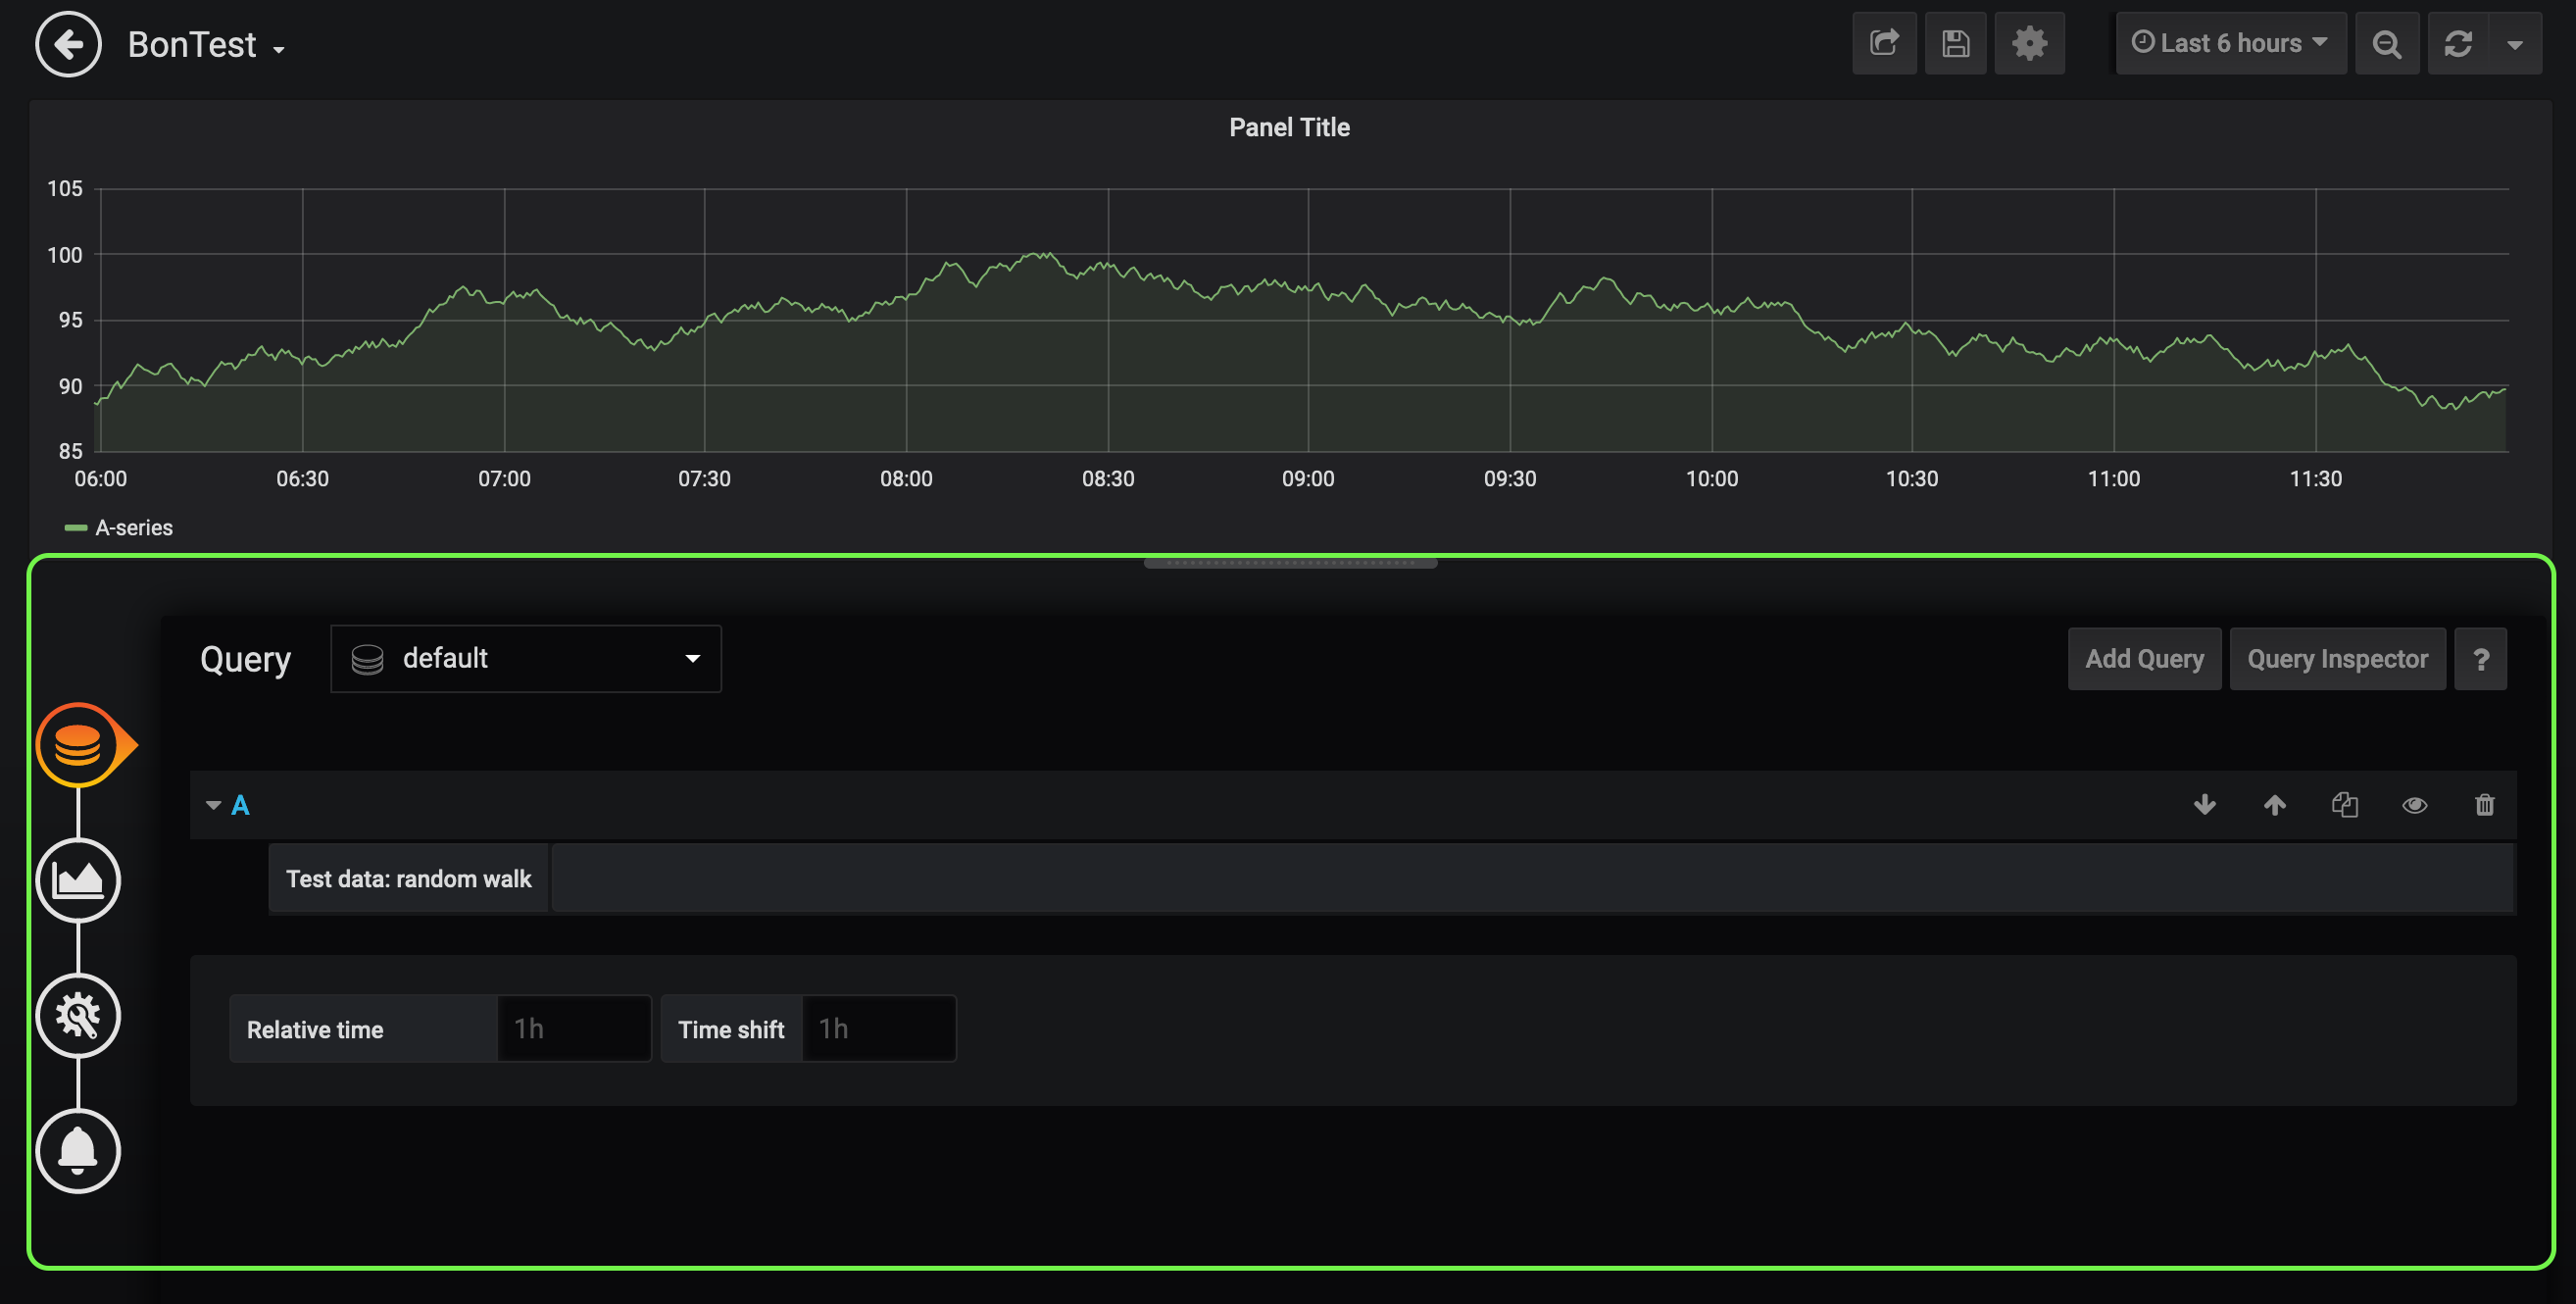
Task: Collapse query row A with its triangle
Action: click(x=212, y=805)
